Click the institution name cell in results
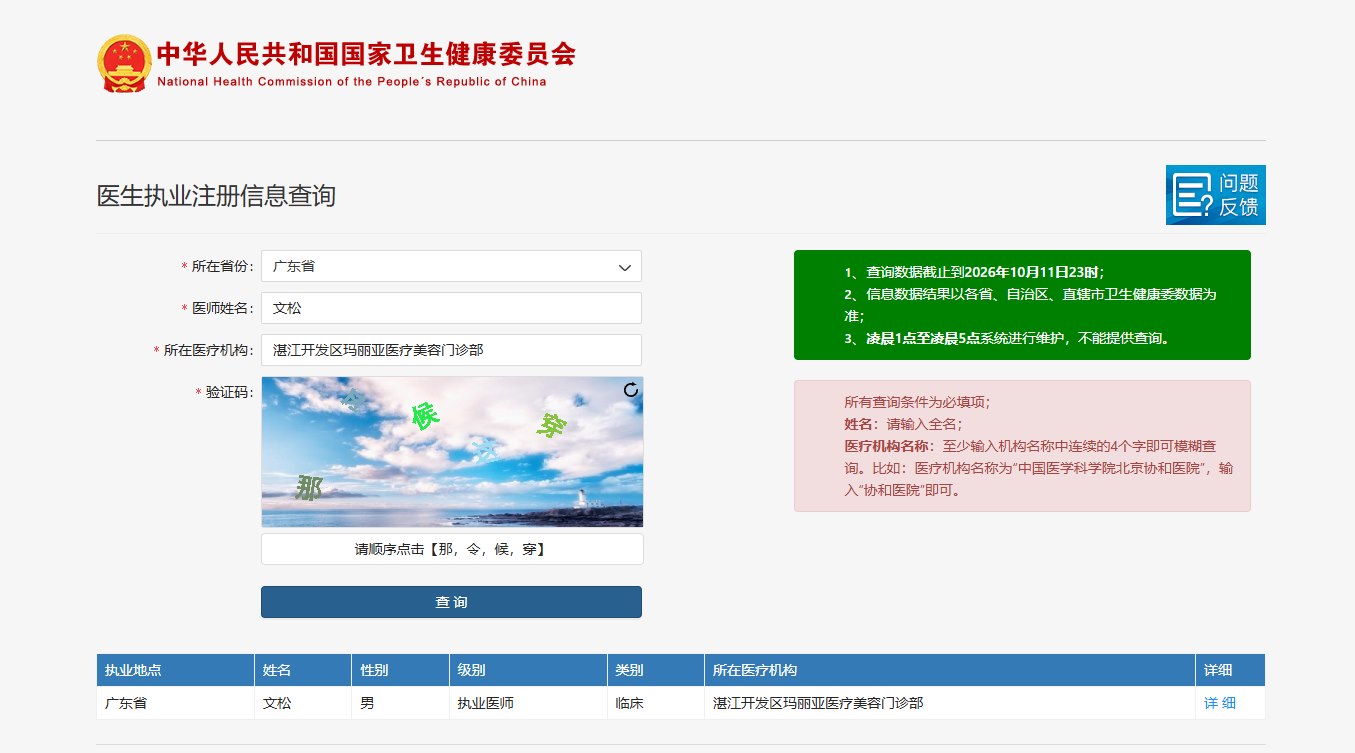The width and height of the screenshot is (1355, 753). coord(950,703)
